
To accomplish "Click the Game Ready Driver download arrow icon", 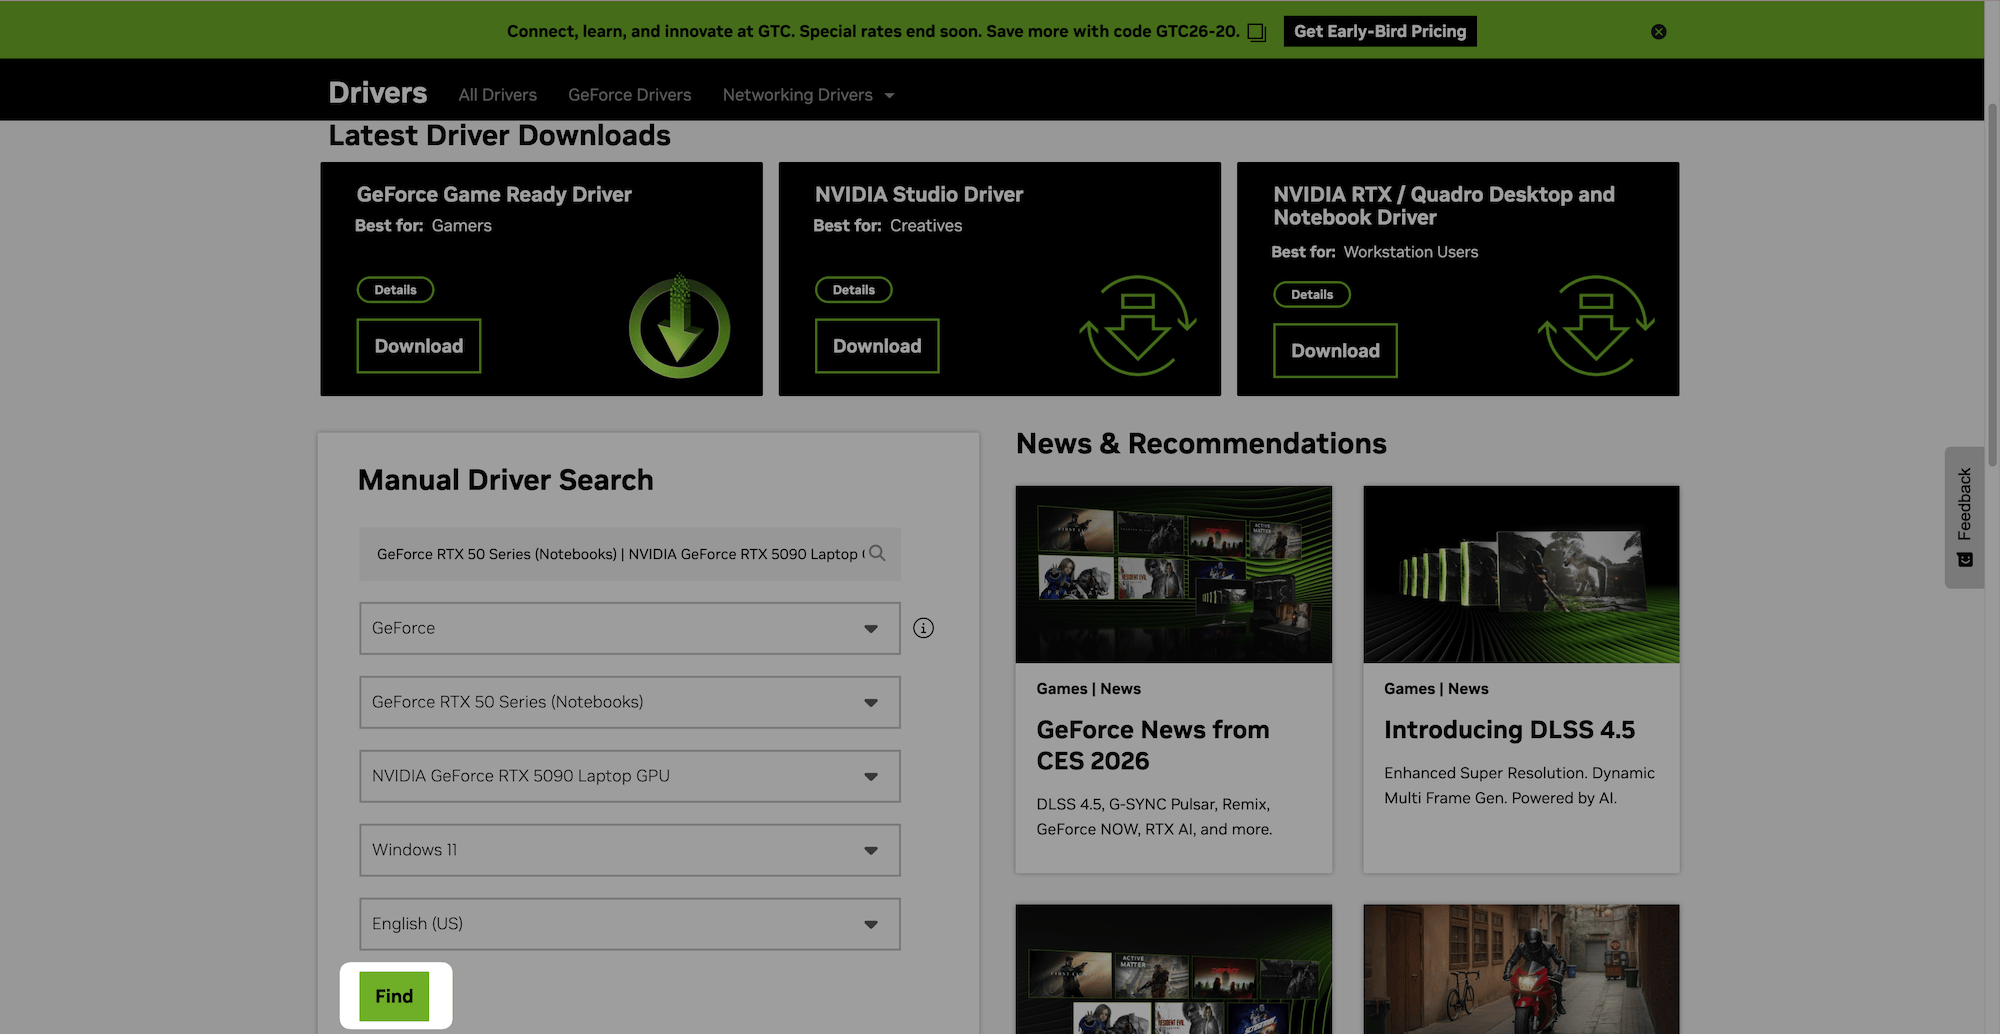I will [x=679, y=327].
